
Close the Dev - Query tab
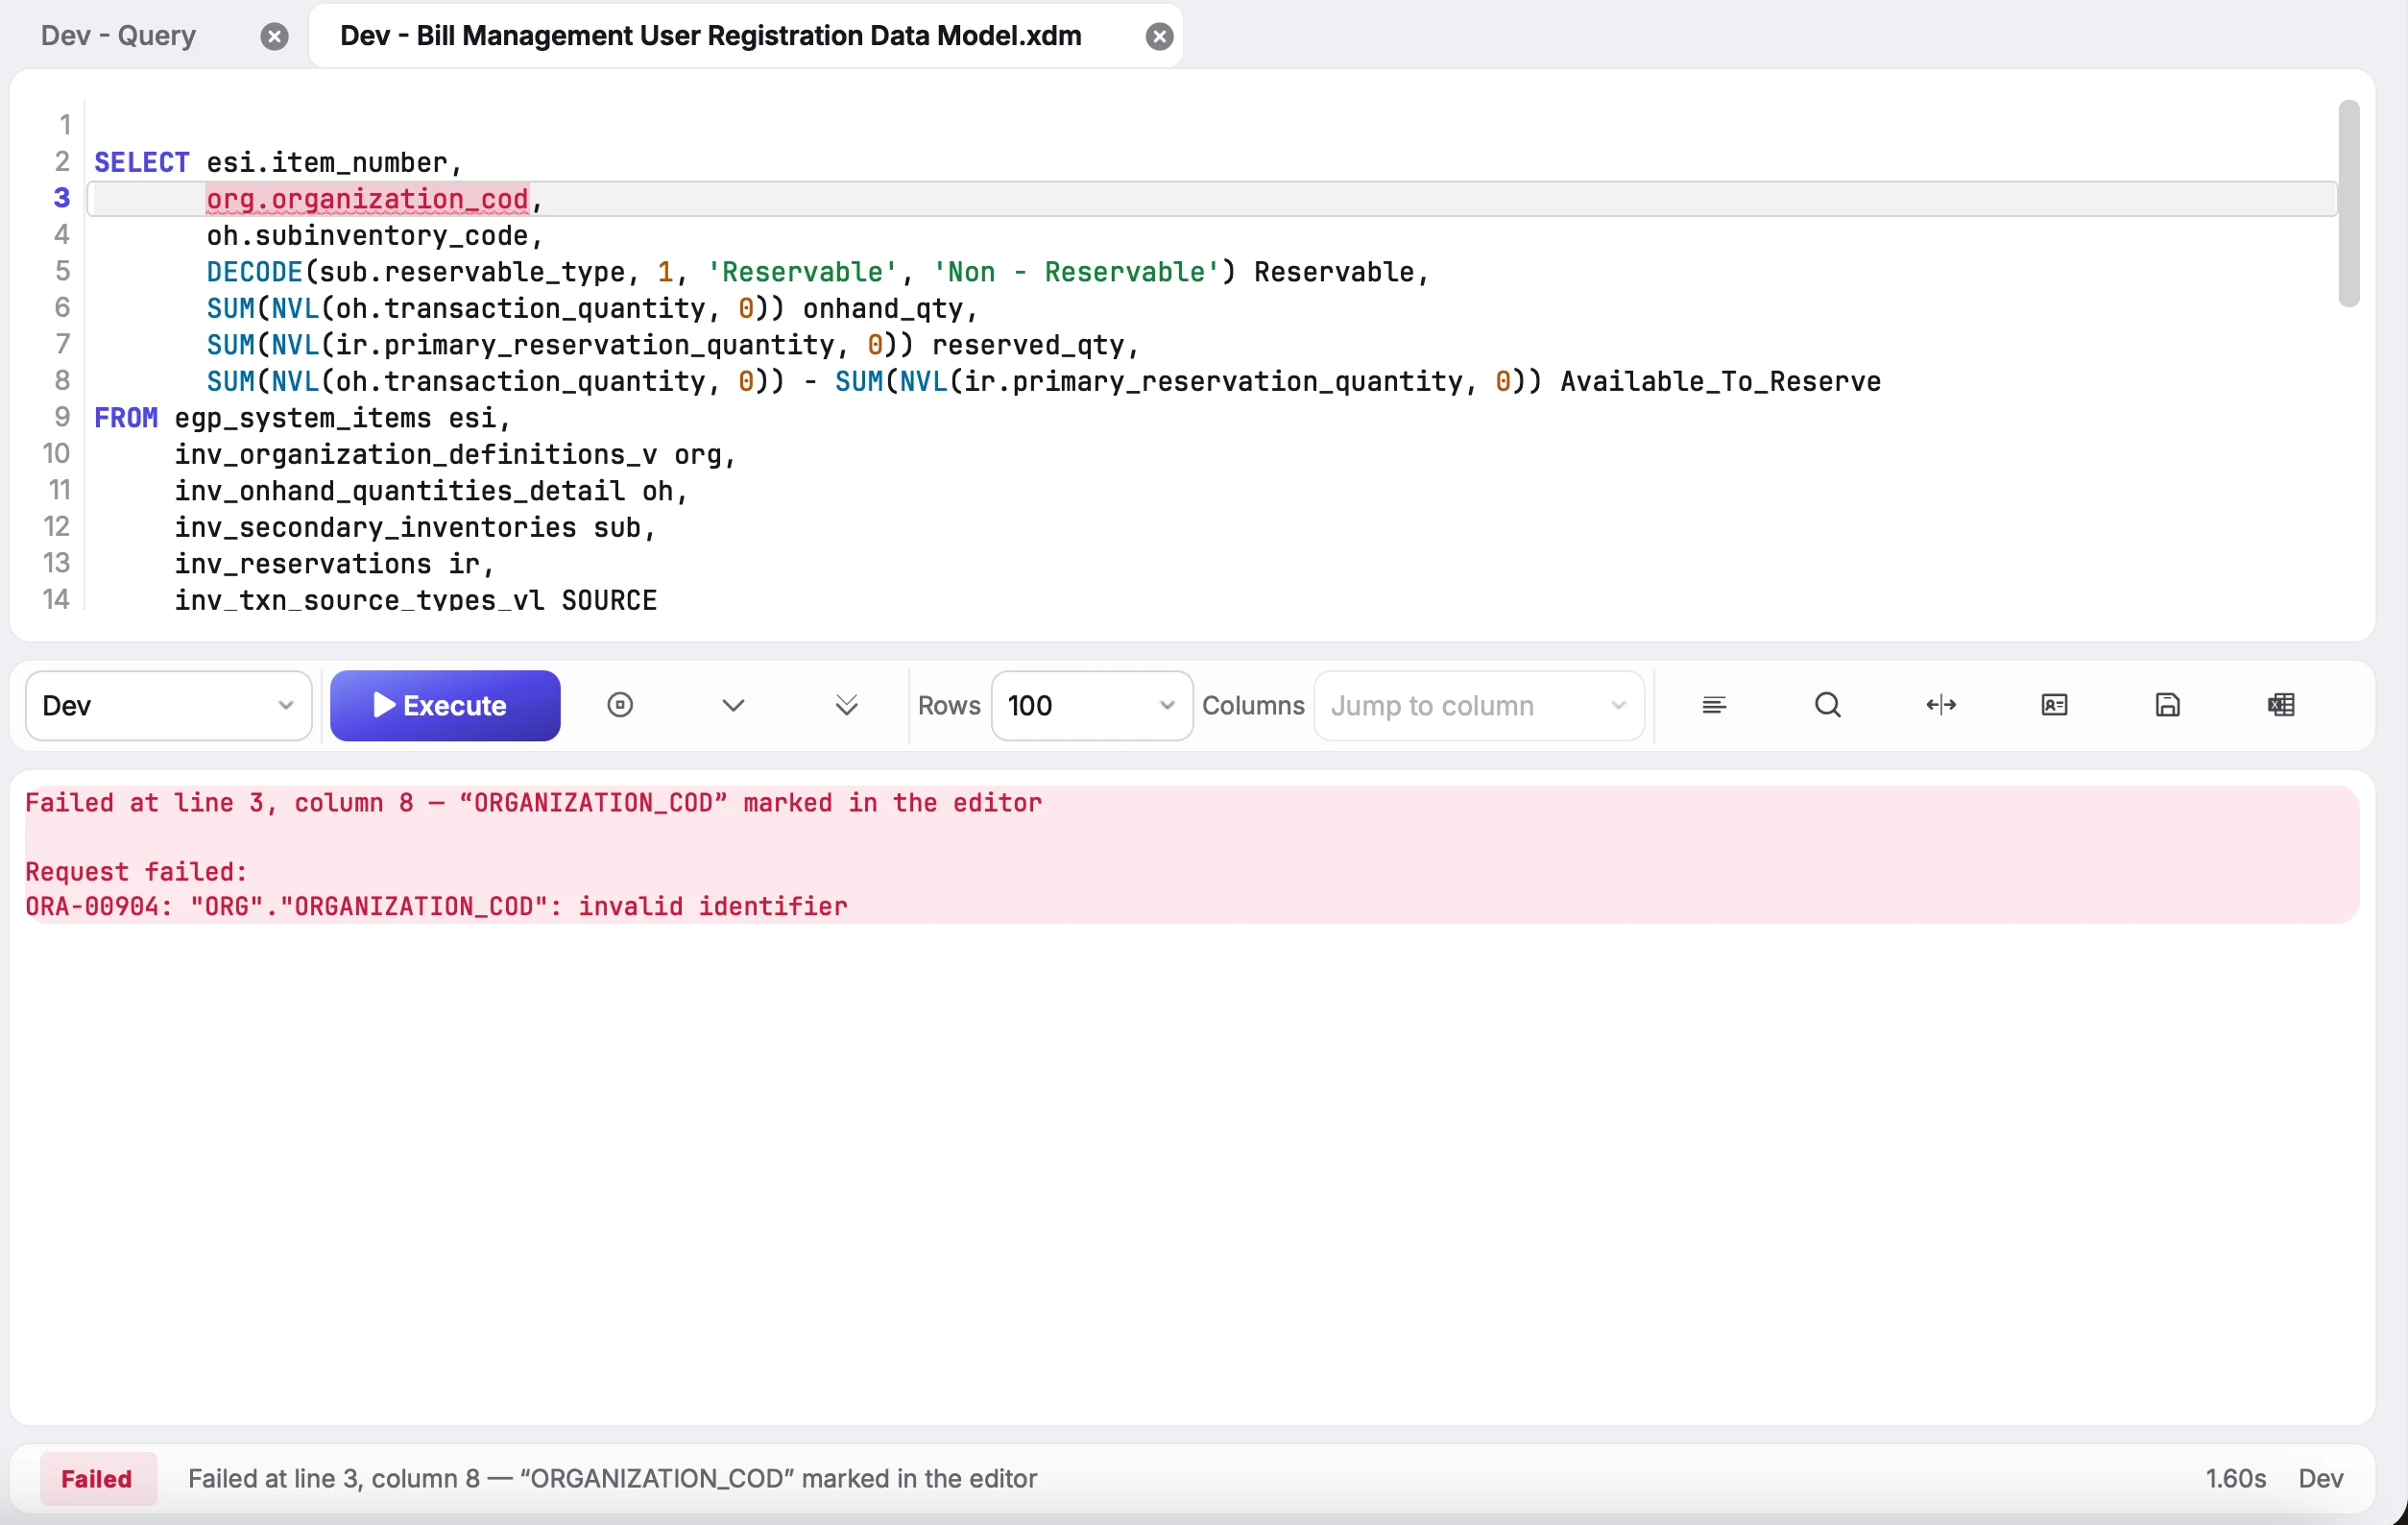pyautogui.click(x=274, y=36)
